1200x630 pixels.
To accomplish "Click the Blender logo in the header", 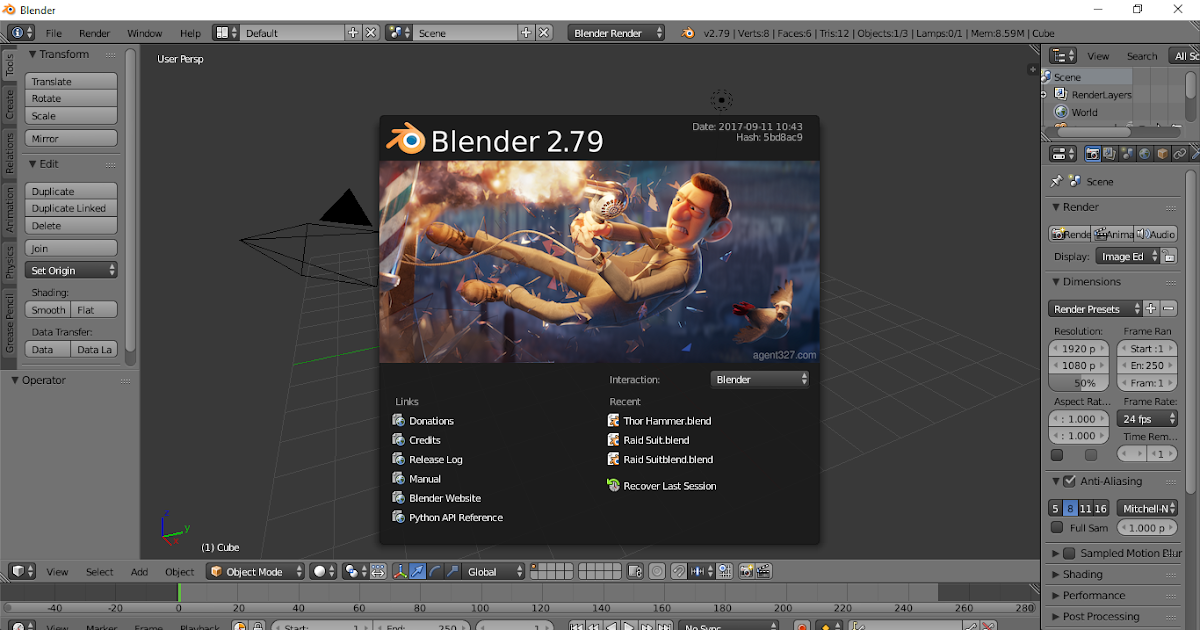I will pos(688,33).
